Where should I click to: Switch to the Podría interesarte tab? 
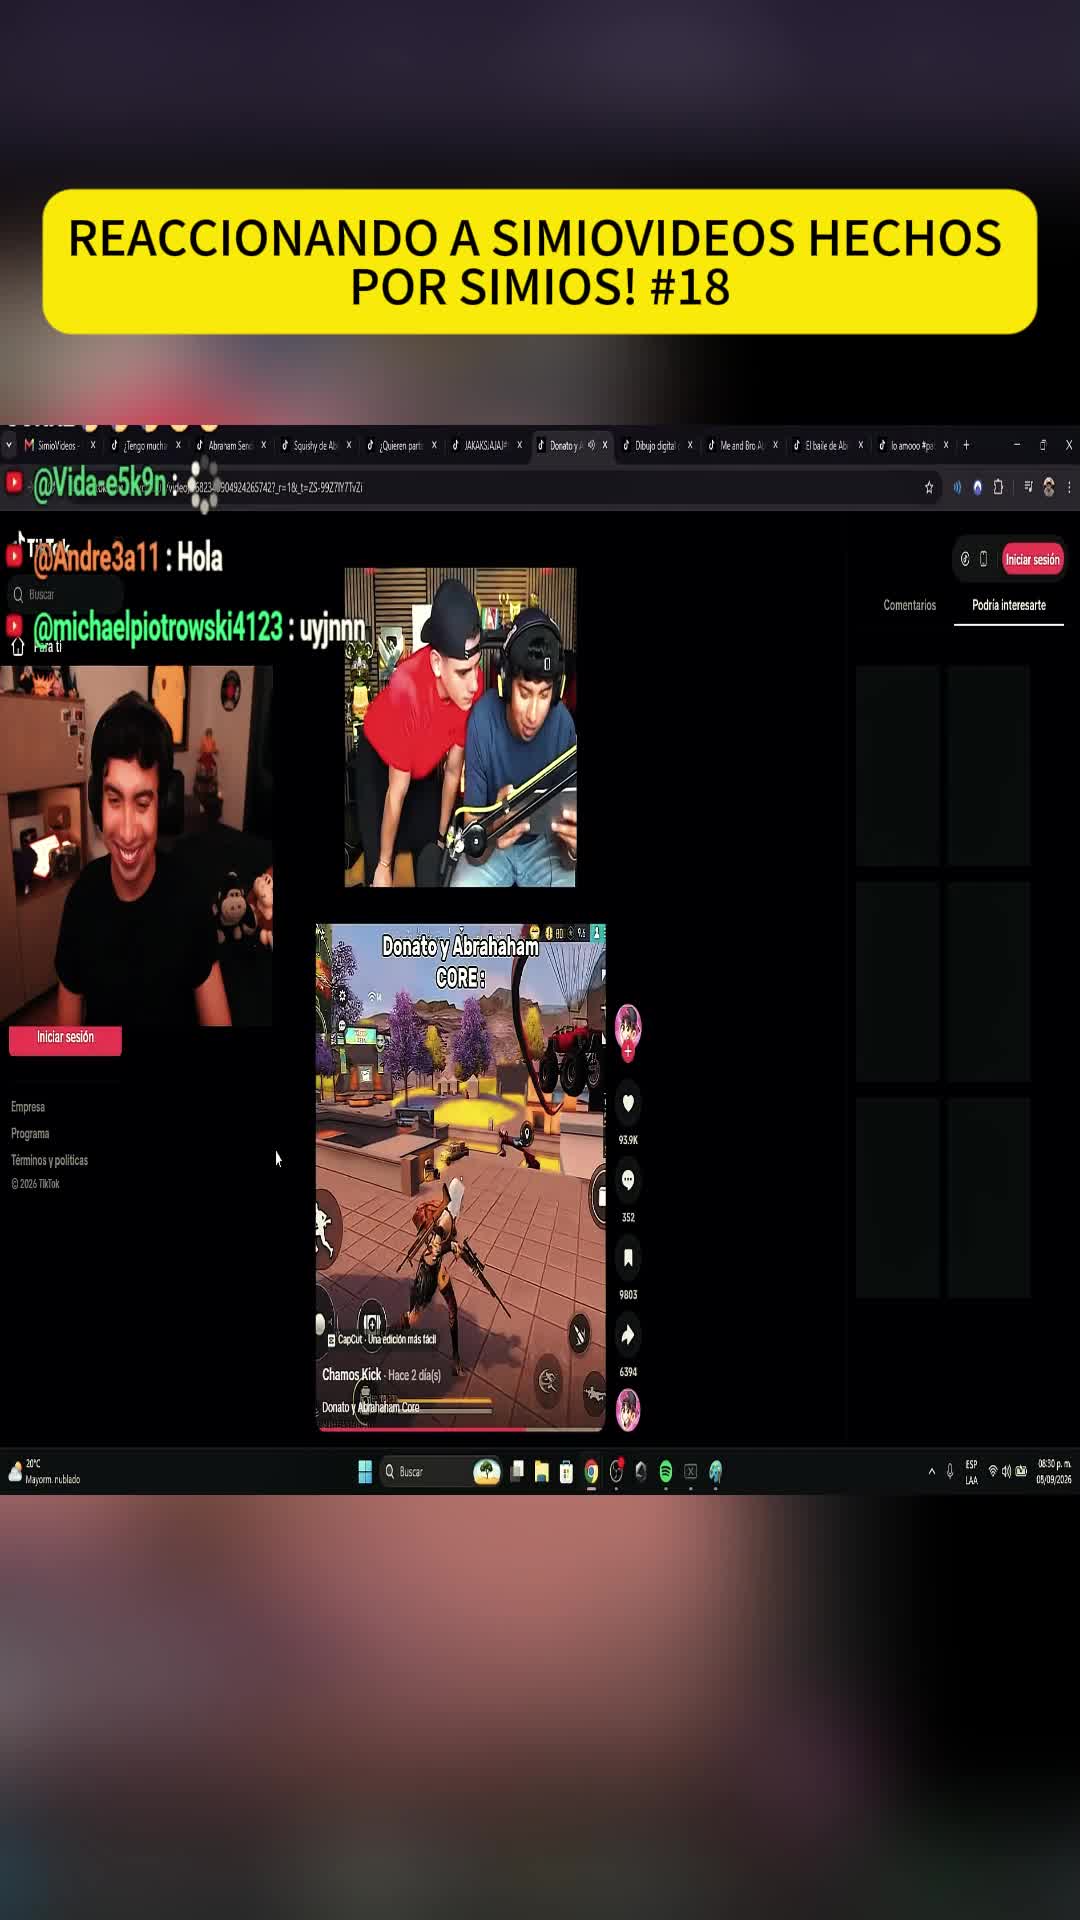[1009, 605]
